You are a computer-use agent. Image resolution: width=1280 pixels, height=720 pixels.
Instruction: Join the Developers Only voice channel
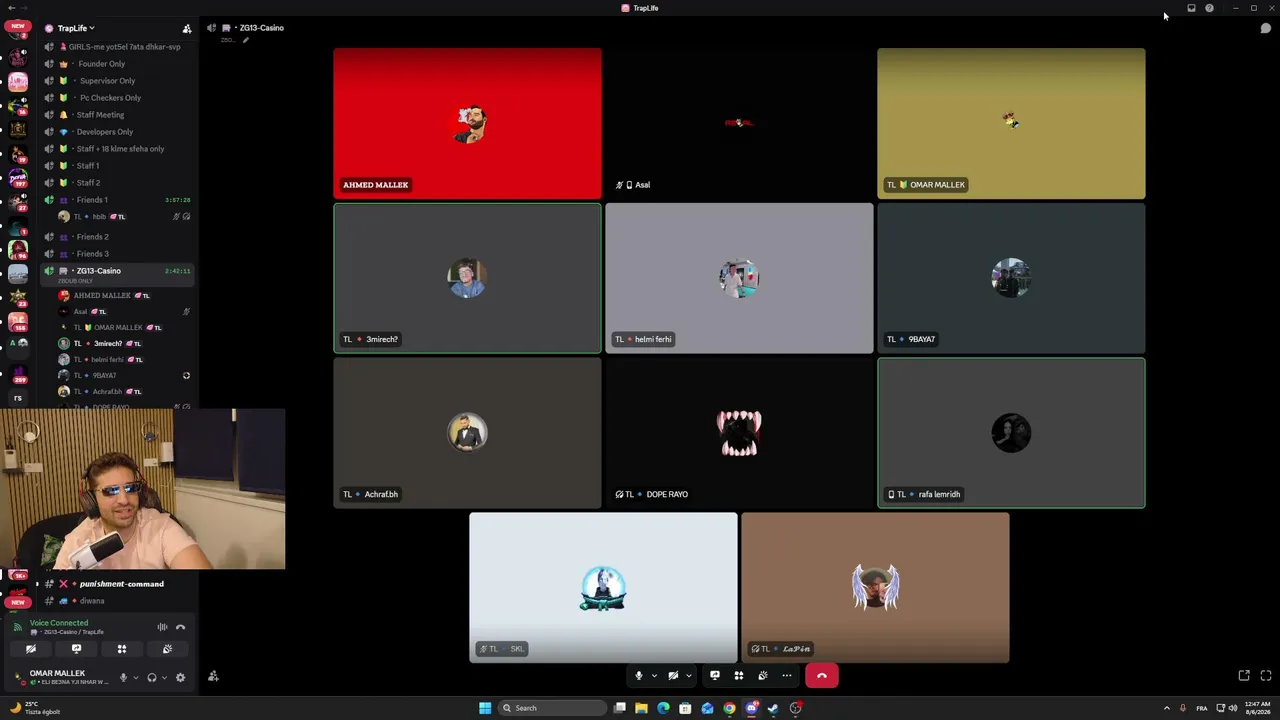click(x=104, y=132)
